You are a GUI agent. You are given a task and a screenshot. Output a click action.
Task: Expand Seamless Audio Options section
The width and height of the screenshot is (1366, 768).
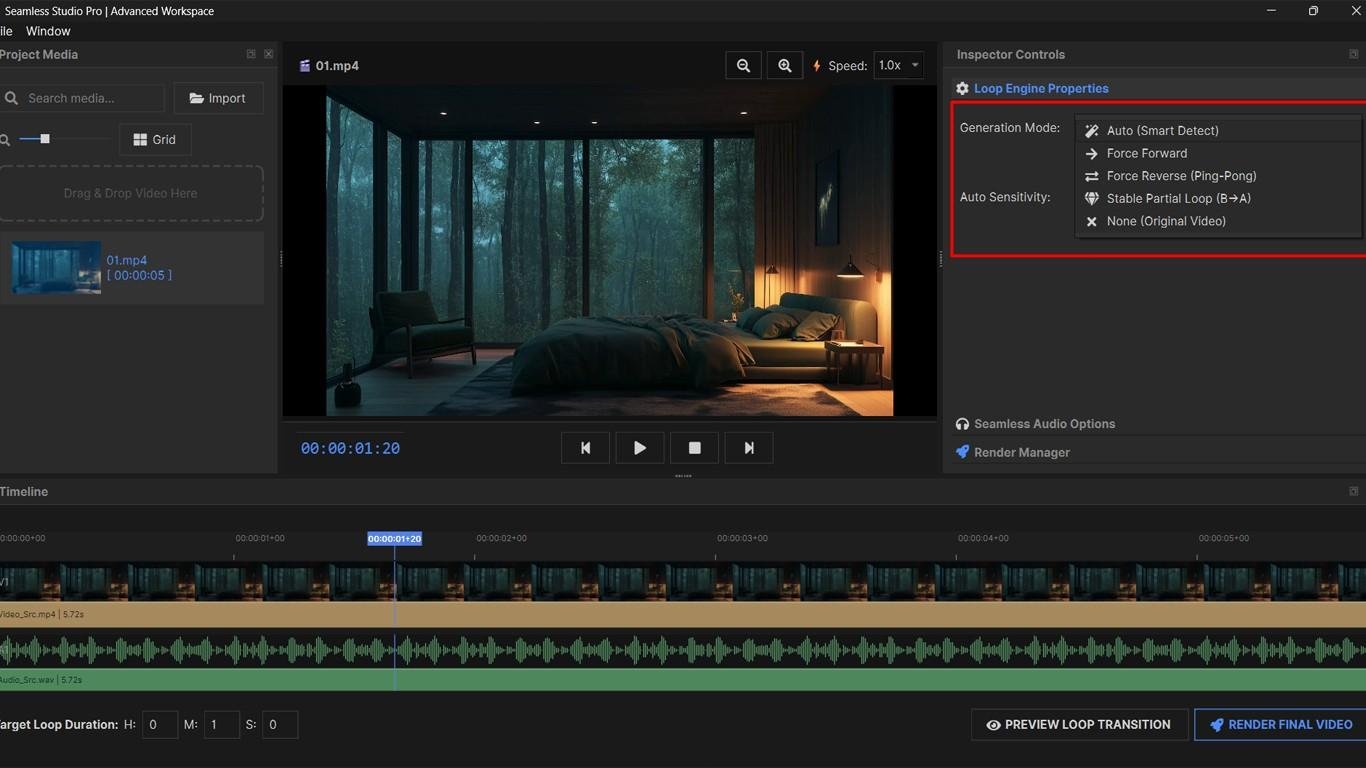tap(1044, 424)
